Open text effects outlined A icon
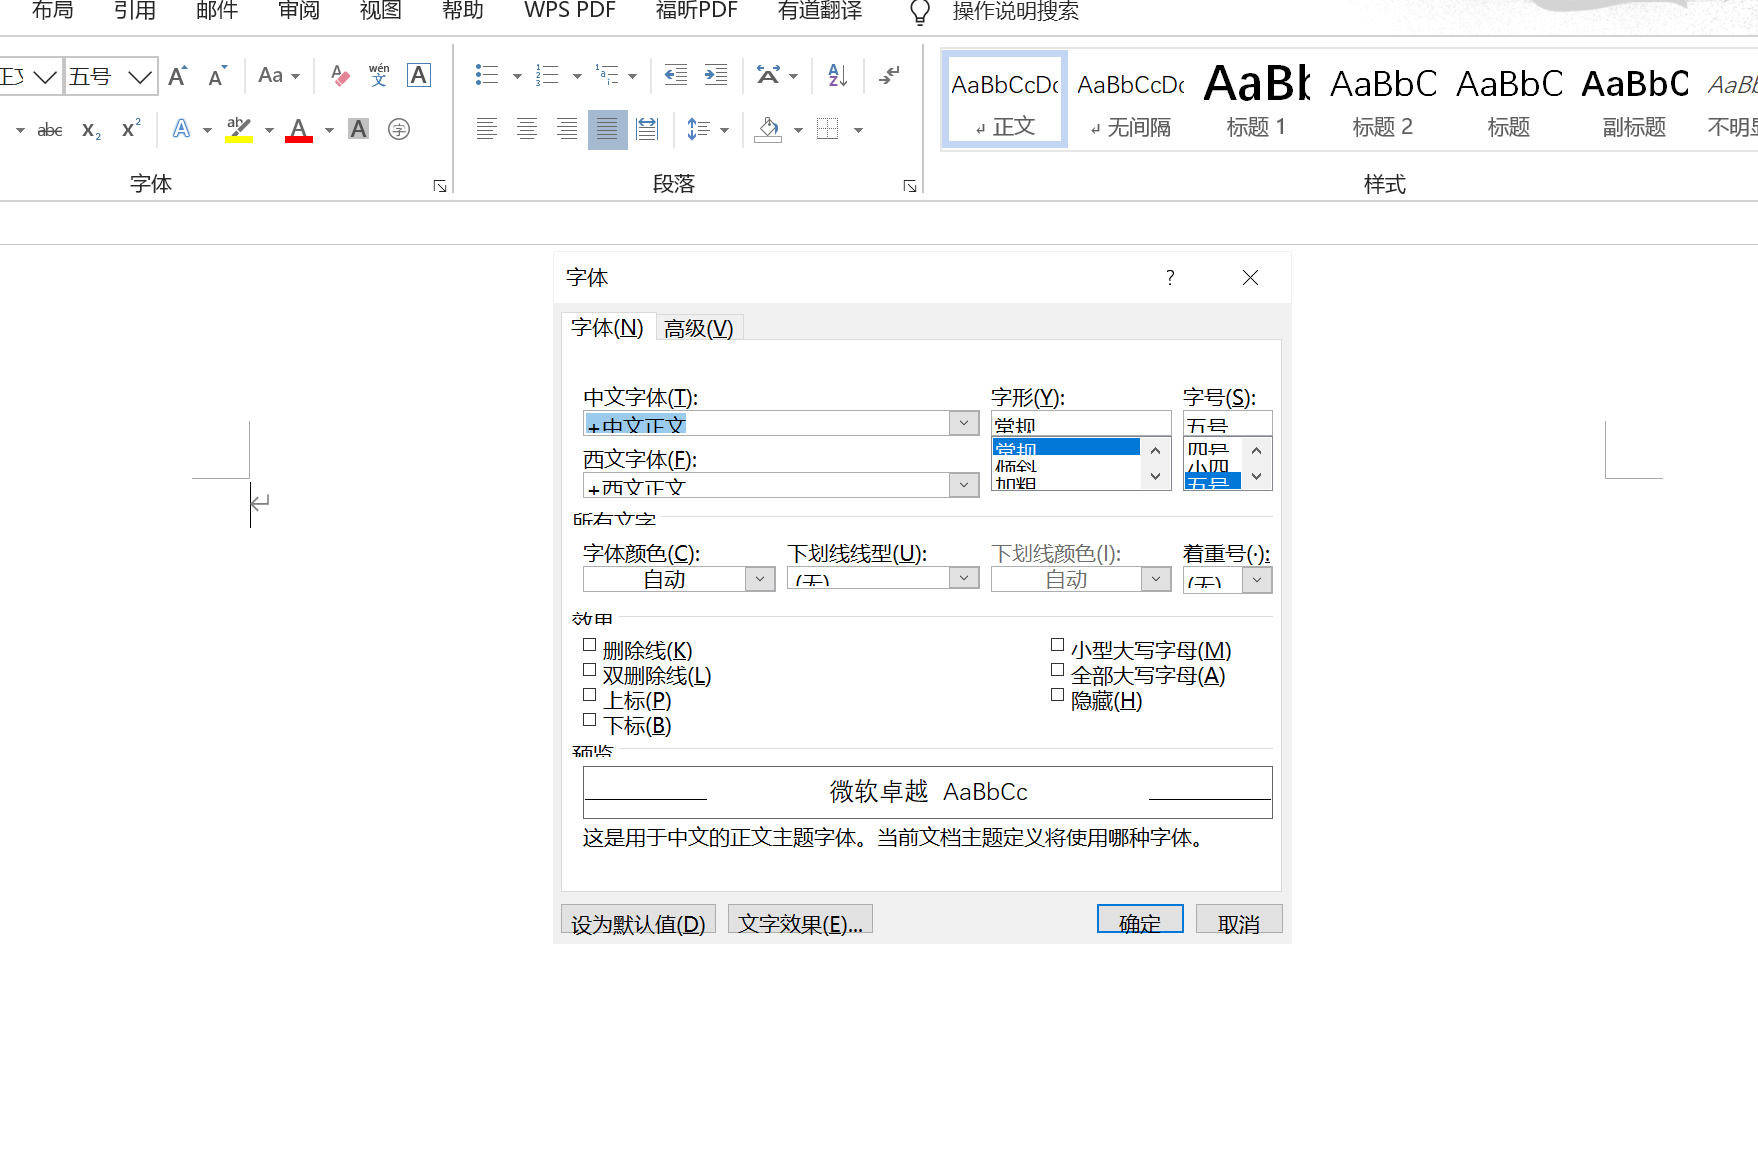Screen dimensions: 1758x1174 (181, 129)
